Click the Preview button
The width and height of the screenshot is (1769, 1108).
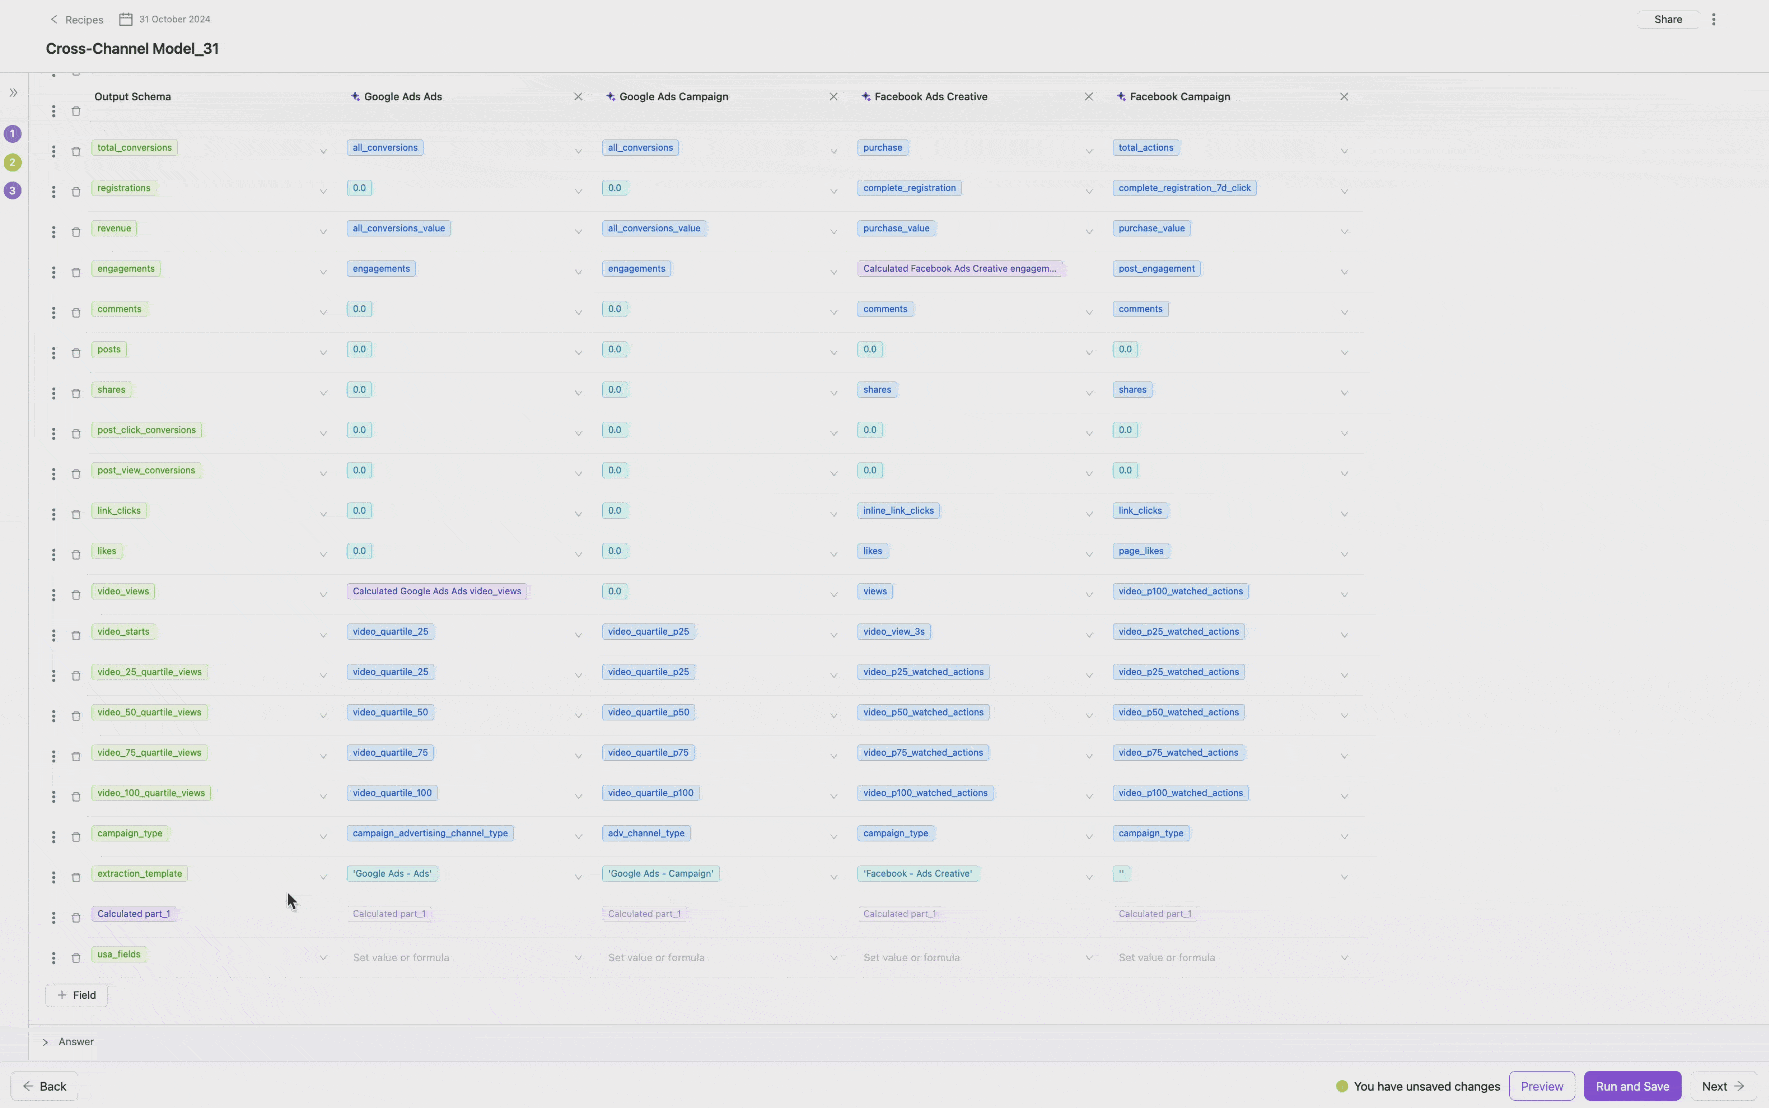pyautogui.click(x=1541, y=1086)
